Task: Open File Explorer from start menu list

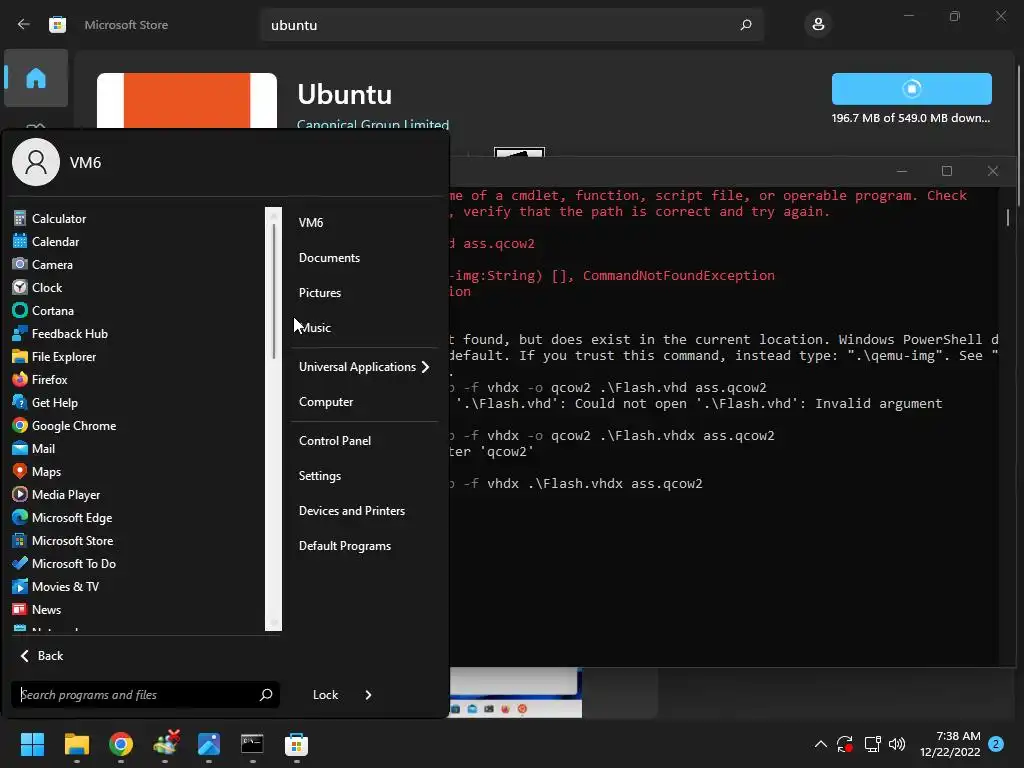Action: point(54,357)
